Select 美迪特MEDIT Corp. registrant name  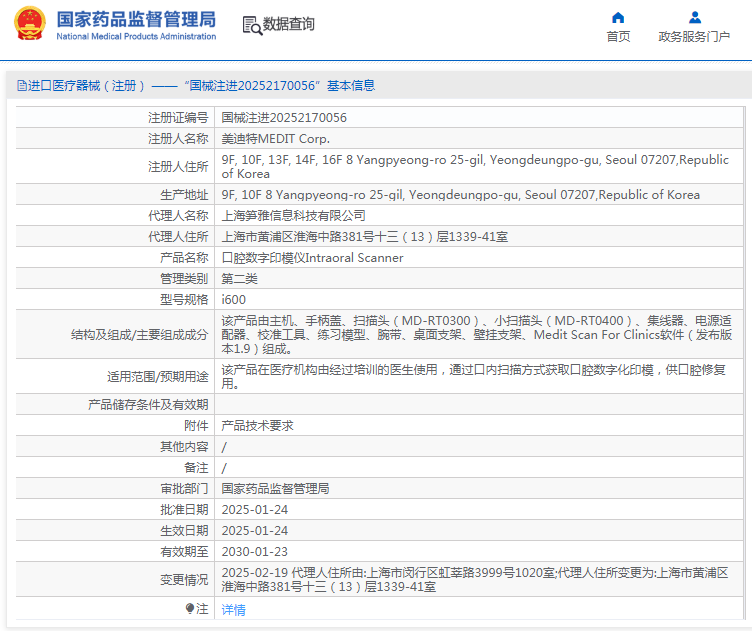click(276, 139)
